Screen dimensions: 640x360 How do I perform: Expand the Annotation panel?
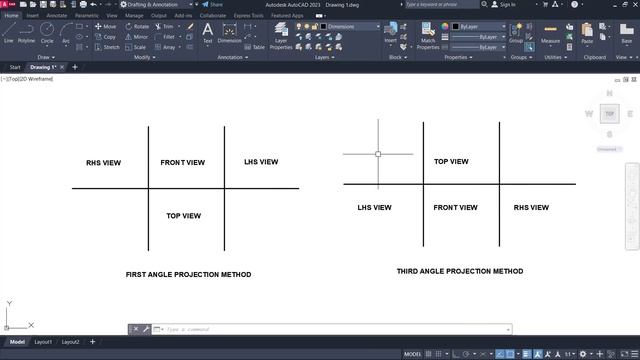[233, 58]
